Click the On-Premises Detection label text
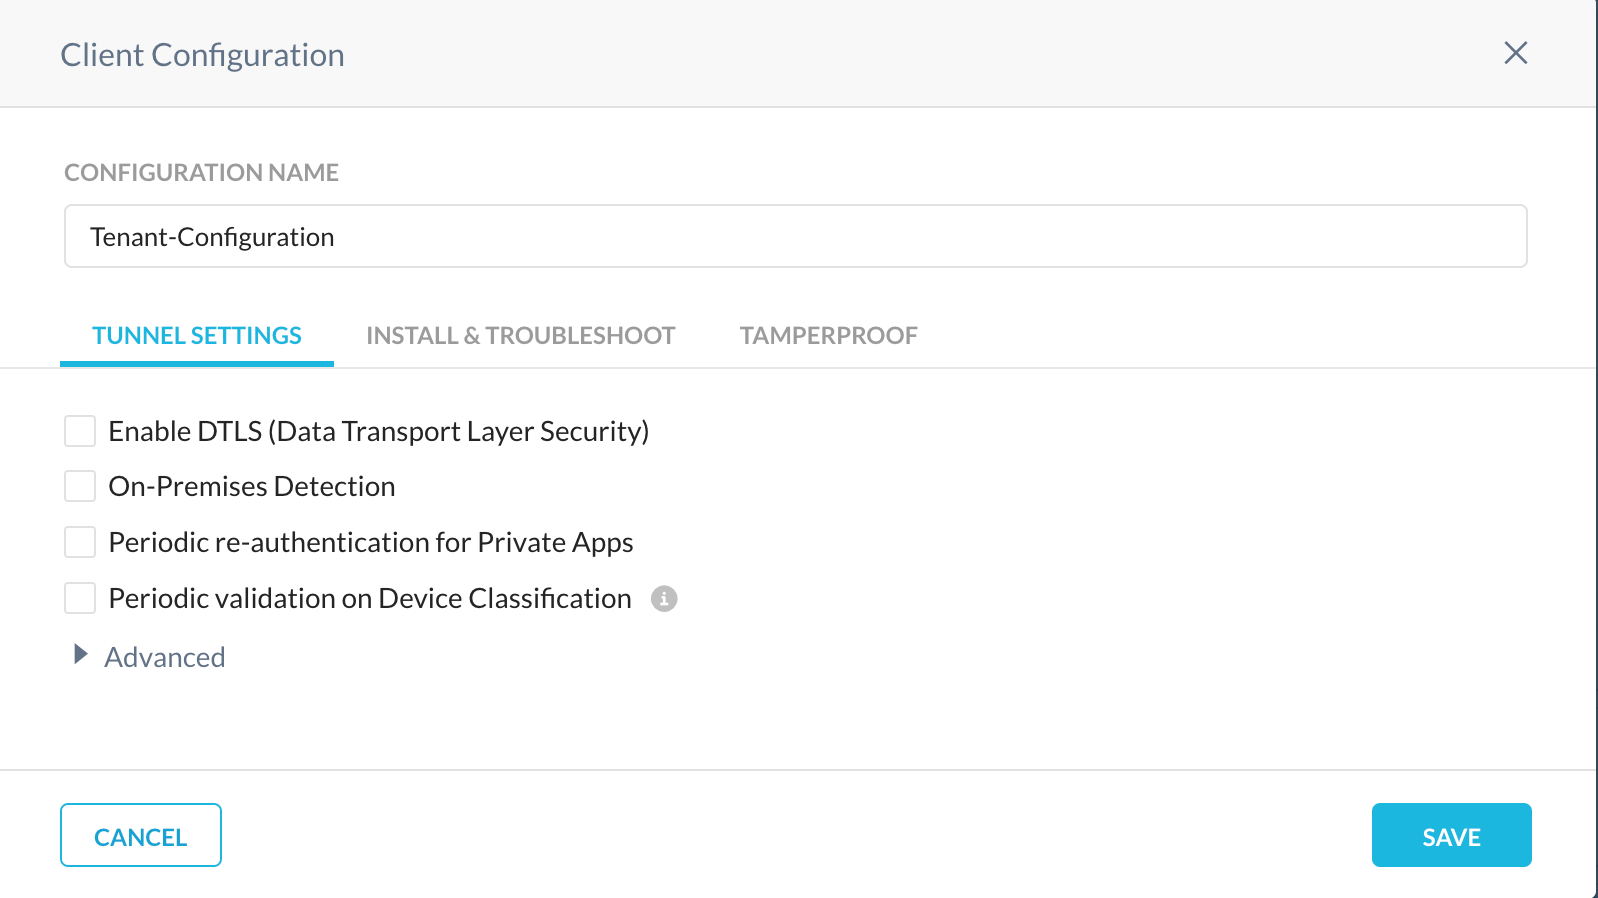 [252, 486]
